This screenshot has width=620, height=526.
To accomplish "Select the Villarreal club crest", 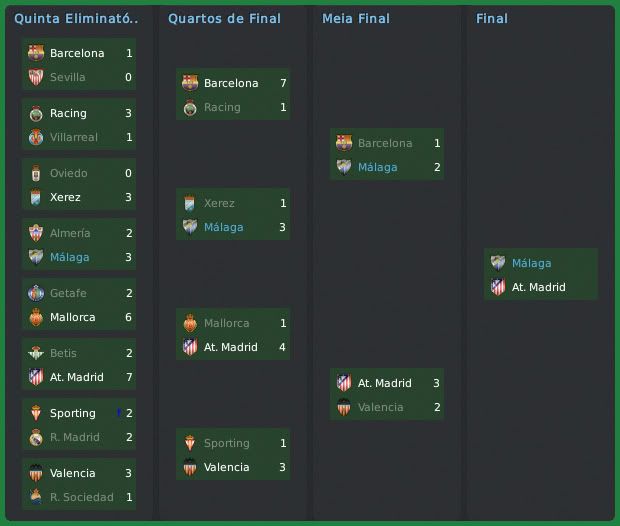I will coord(36,137).
